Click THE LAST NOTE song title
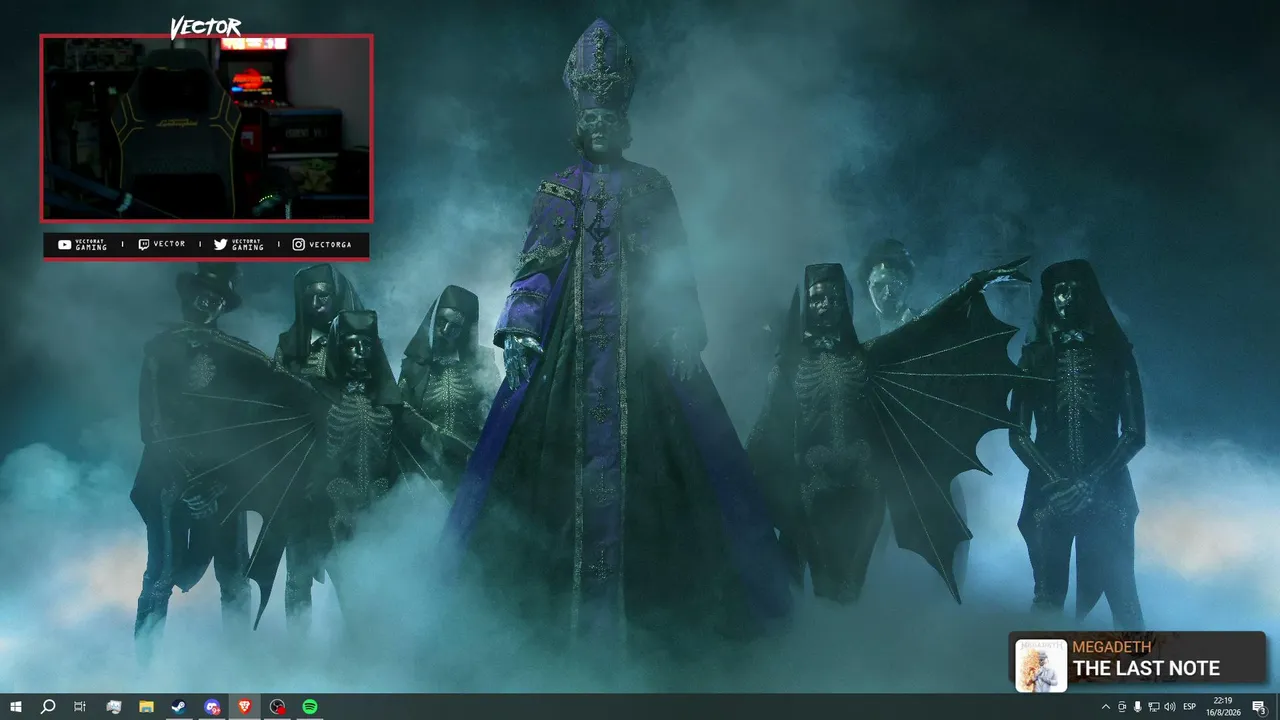 point(1146,669)
